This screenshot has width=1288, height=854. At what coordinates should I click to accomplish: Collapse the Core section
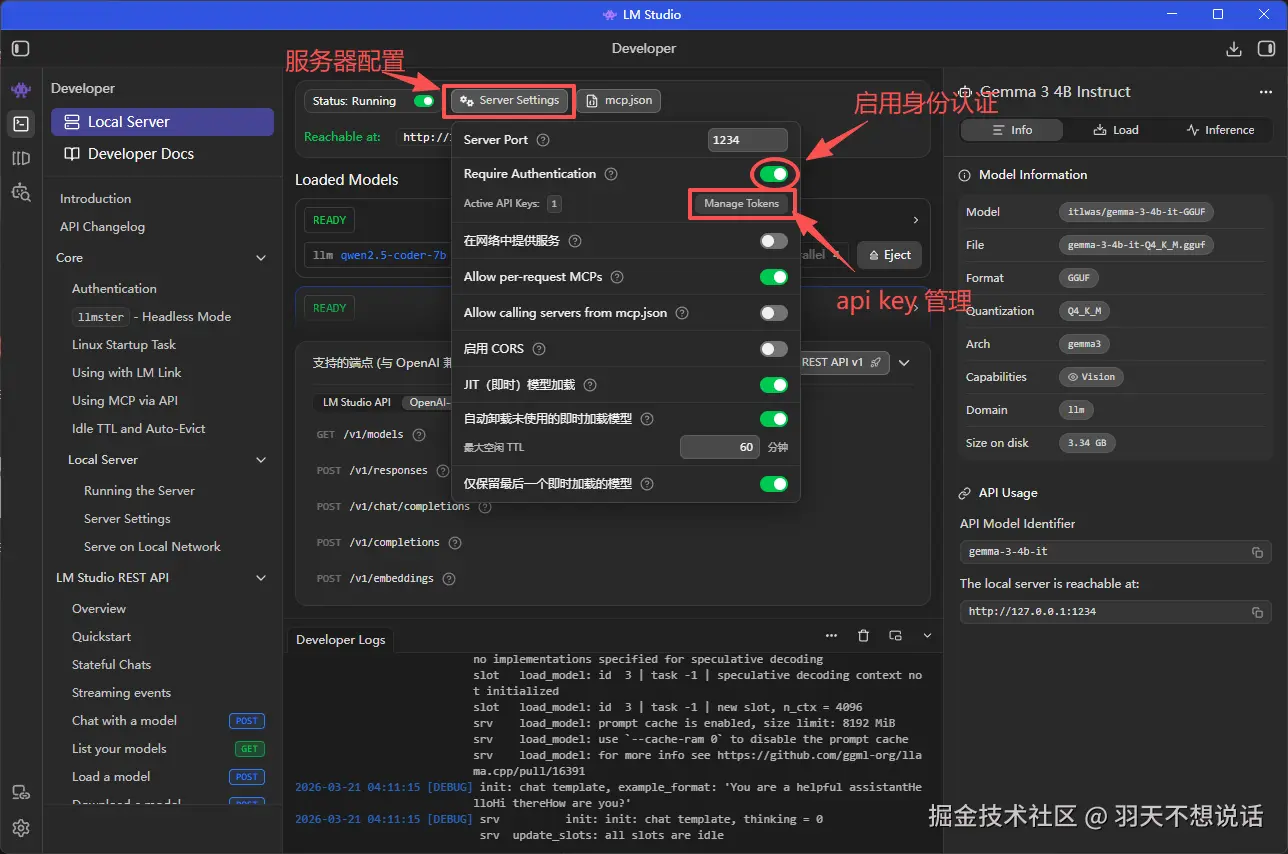pyautogui.click(x=261, y=257)
